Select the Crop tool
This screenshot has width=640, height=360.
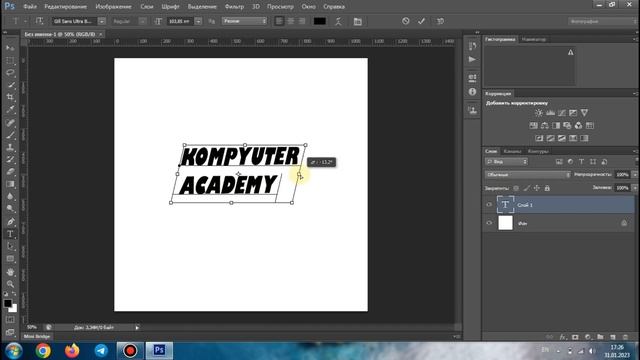click(10, 97)
